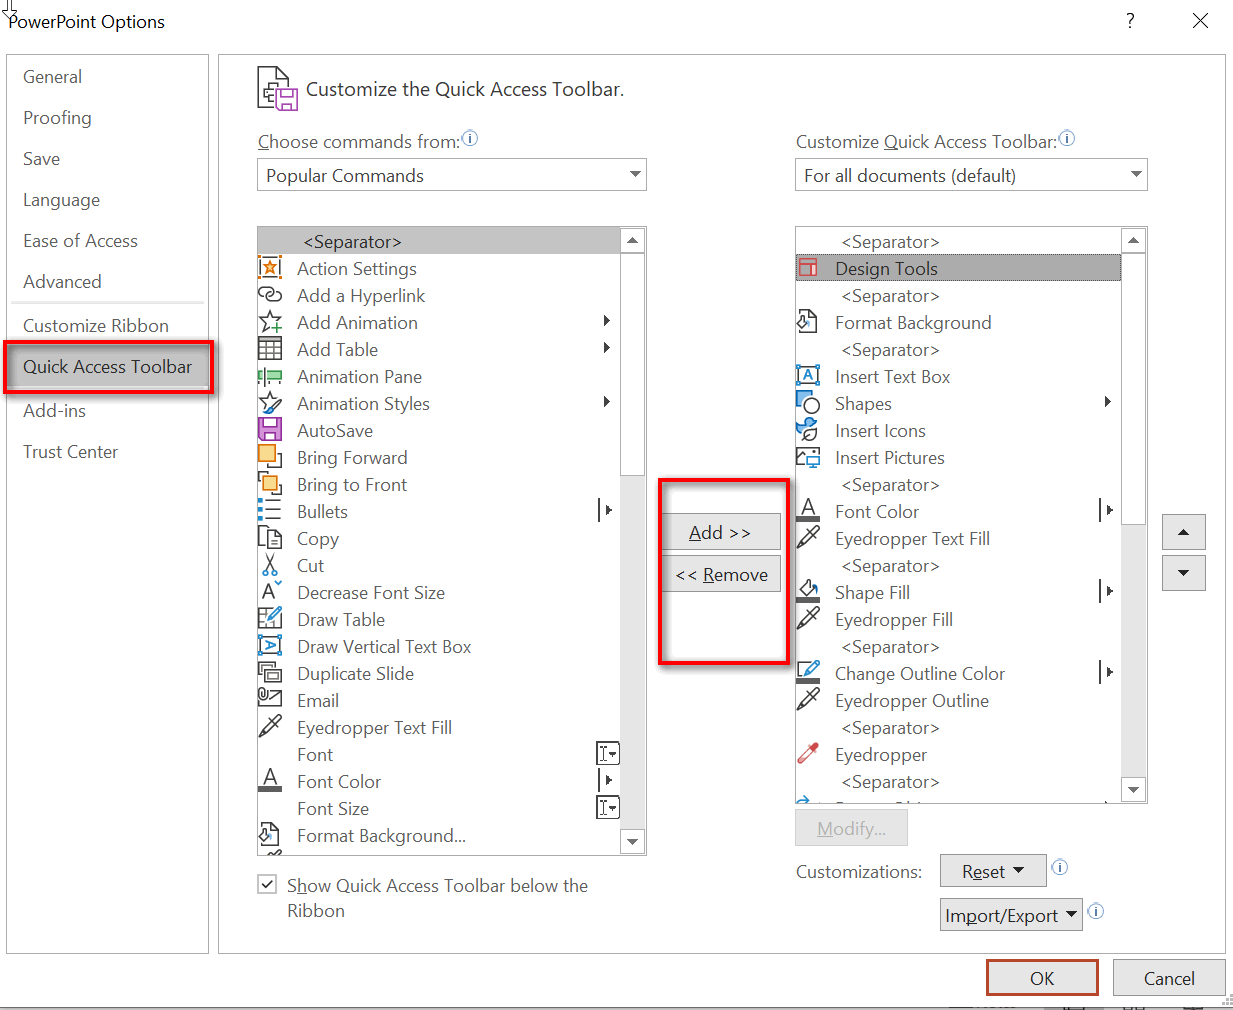1233x1010 pixels.
Task: Dismiss dialog with the Cancel button
Action: (x=1169, y=978)
